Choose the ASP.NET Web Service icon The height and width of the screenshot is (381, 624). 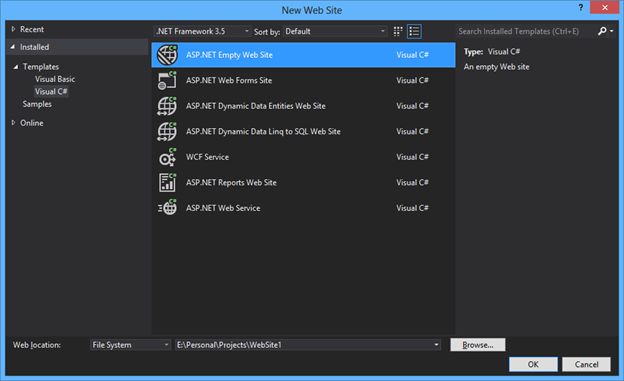coord(167,208)
